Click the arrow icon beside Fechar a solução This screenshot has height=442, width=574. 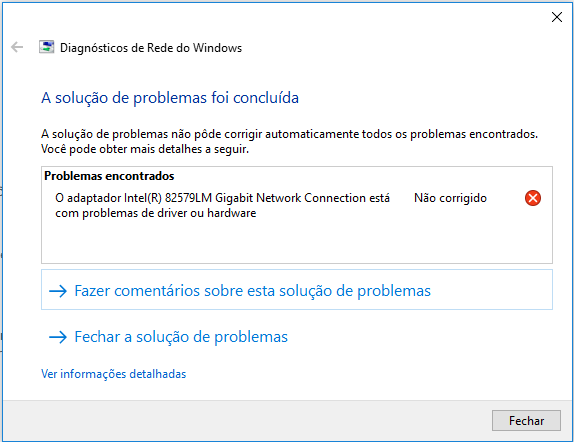[58, 337]
